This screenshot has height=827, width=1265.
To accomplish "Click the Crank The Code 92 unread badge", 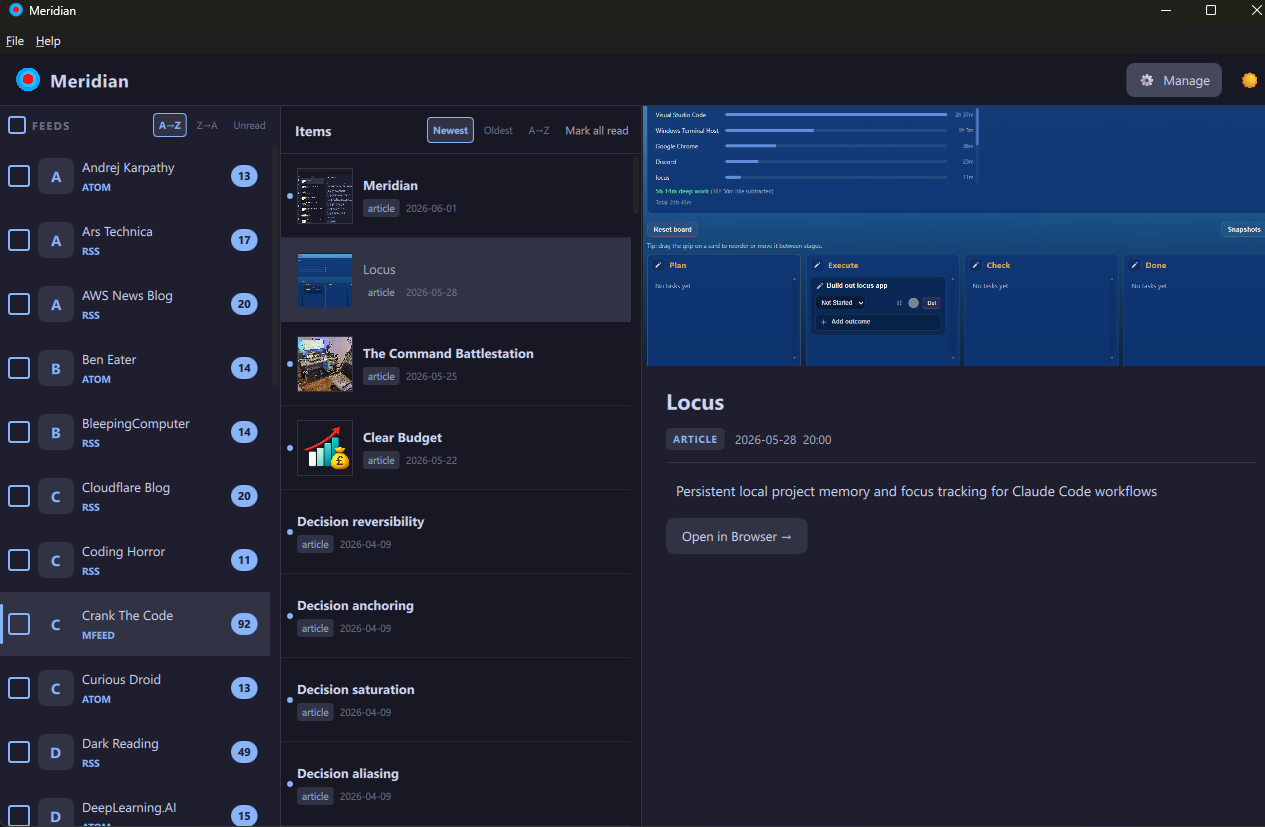I will point(244,624).
